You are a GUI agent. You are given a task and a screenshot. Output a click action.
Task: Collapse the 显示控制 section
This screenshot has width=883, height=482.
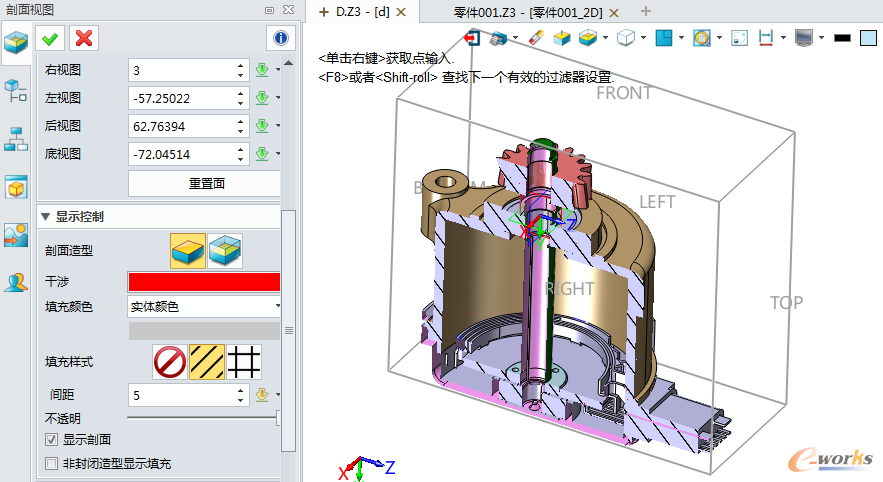pos(45,216)
